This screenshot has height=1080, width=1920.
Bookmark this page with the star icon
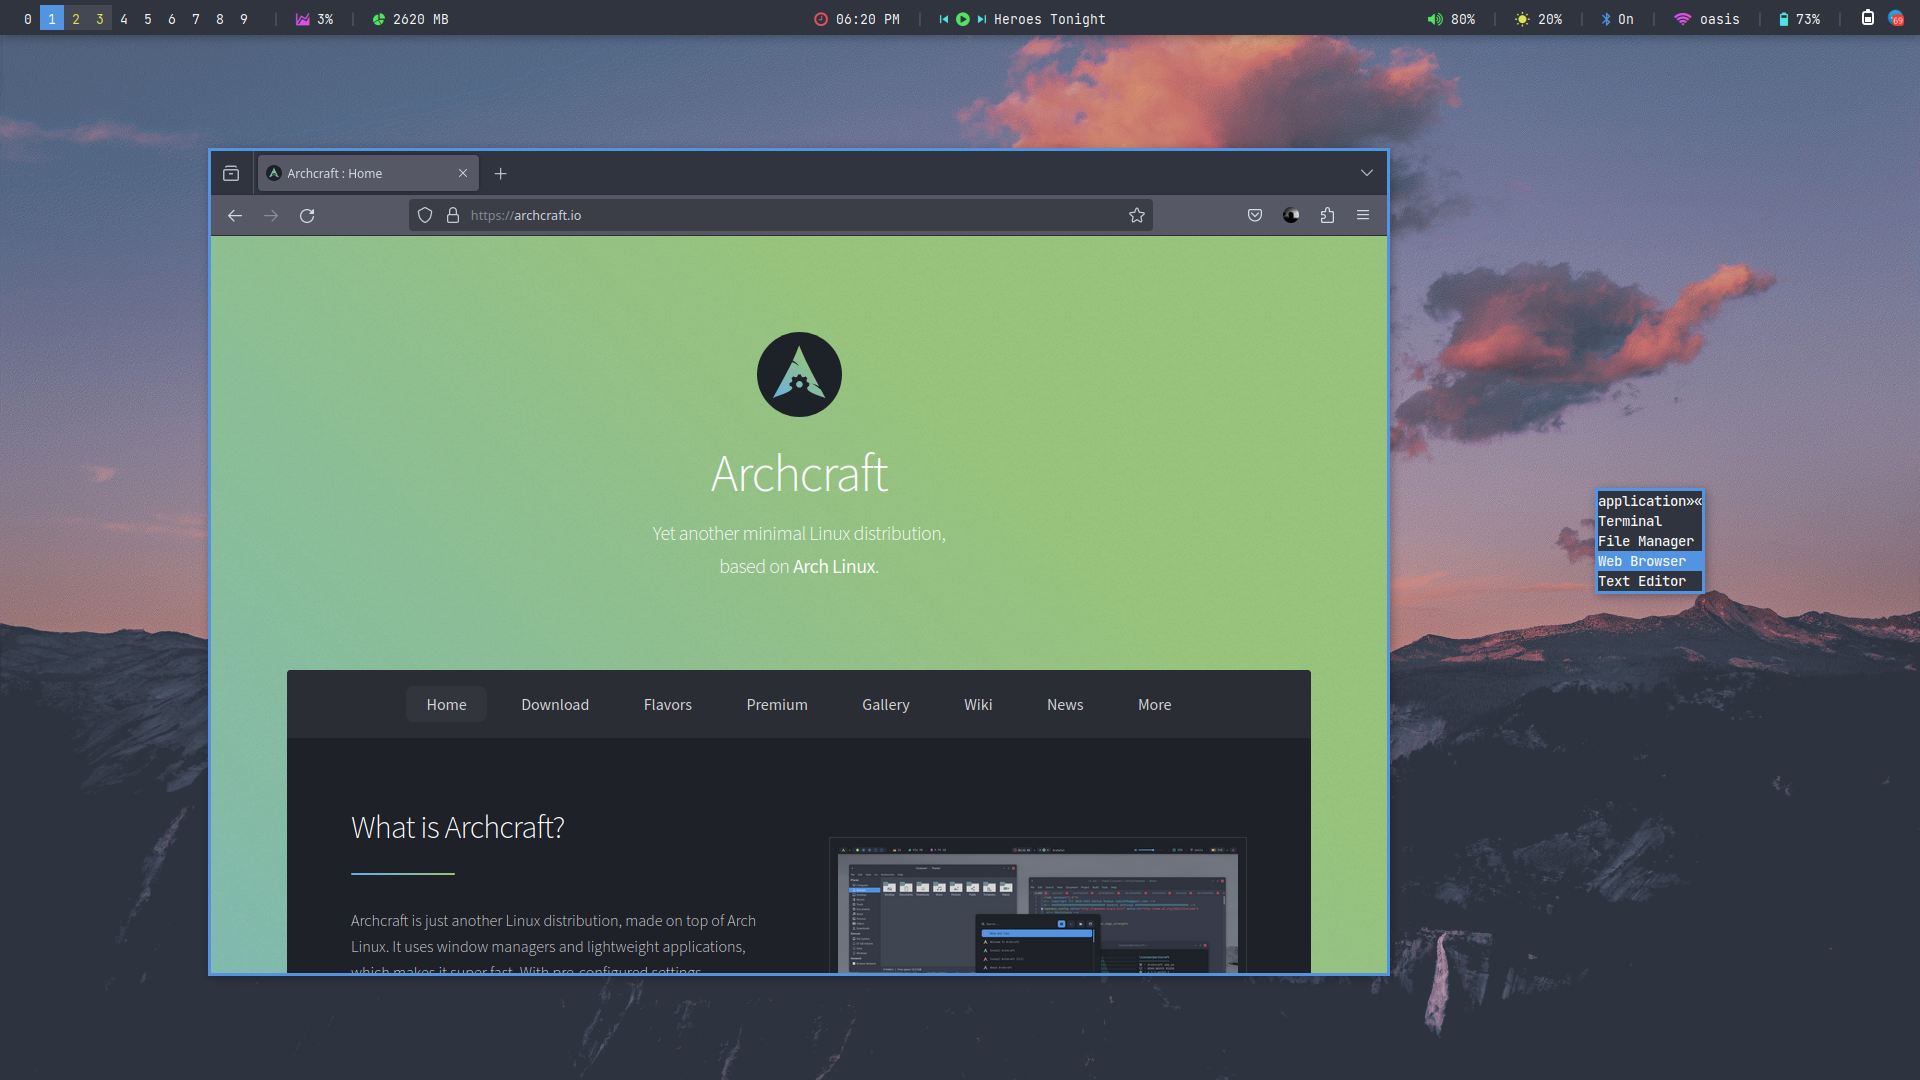1137,215
